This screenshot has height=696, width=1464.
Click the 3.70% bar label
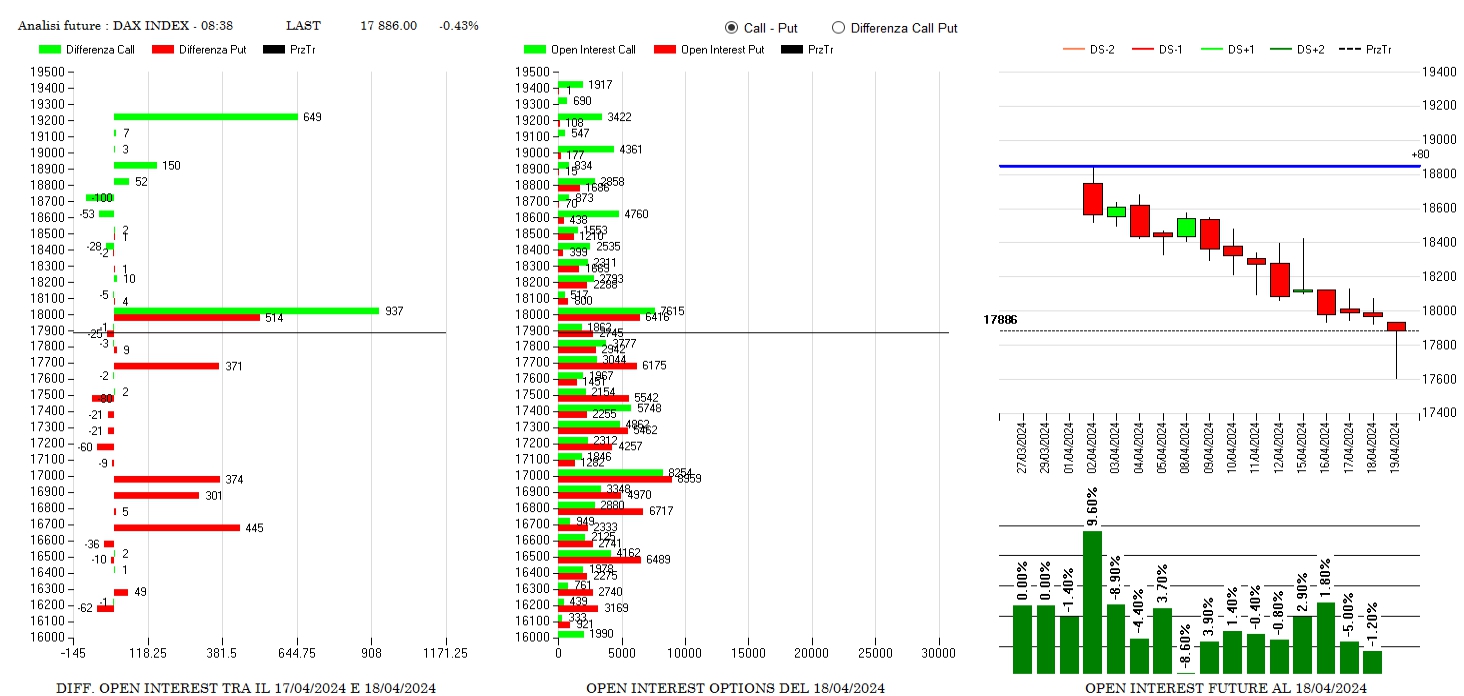1162,585
